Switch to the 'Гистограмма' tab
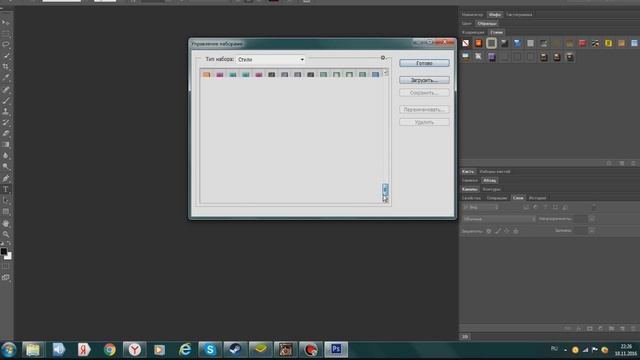640x360 pixels. (519, 15)
